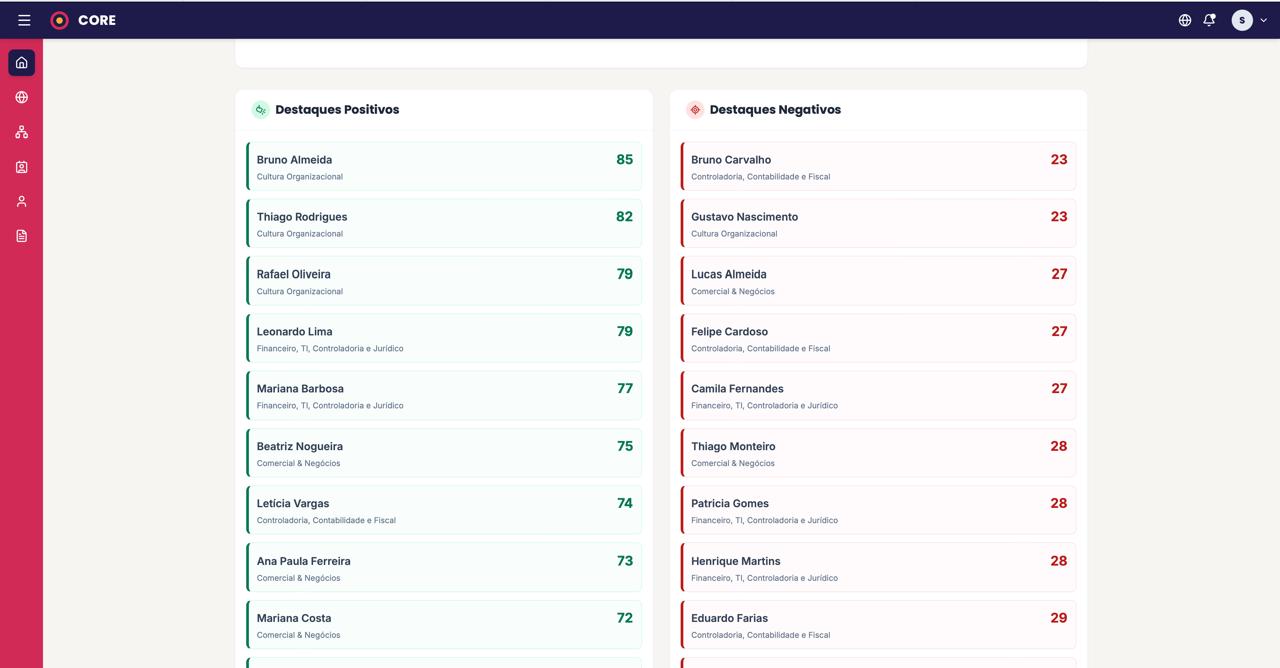Select the ID badge sidebar icon
The width and height of the screenshot is (1280, 668).
click(21, 167)
